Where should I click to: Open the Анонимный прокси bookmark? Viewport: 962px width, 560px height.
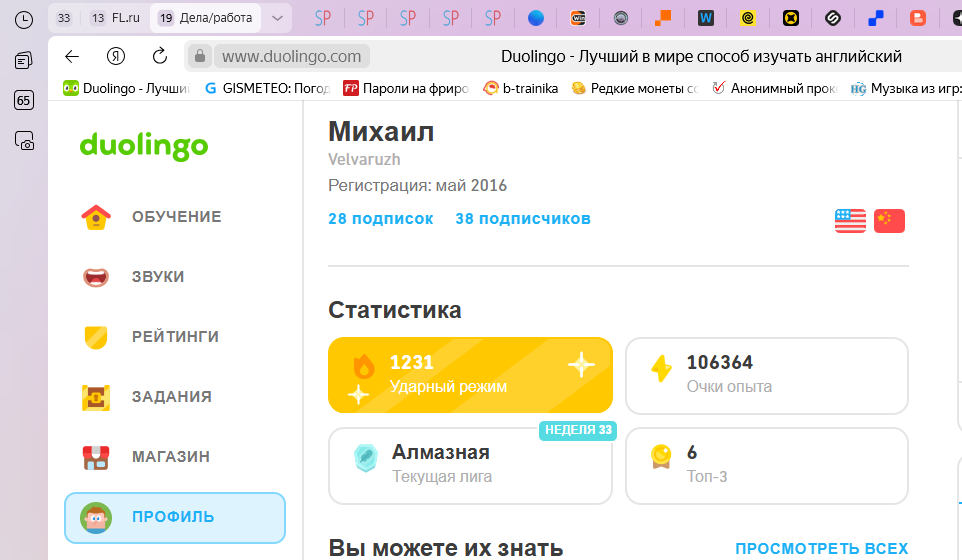774,88
